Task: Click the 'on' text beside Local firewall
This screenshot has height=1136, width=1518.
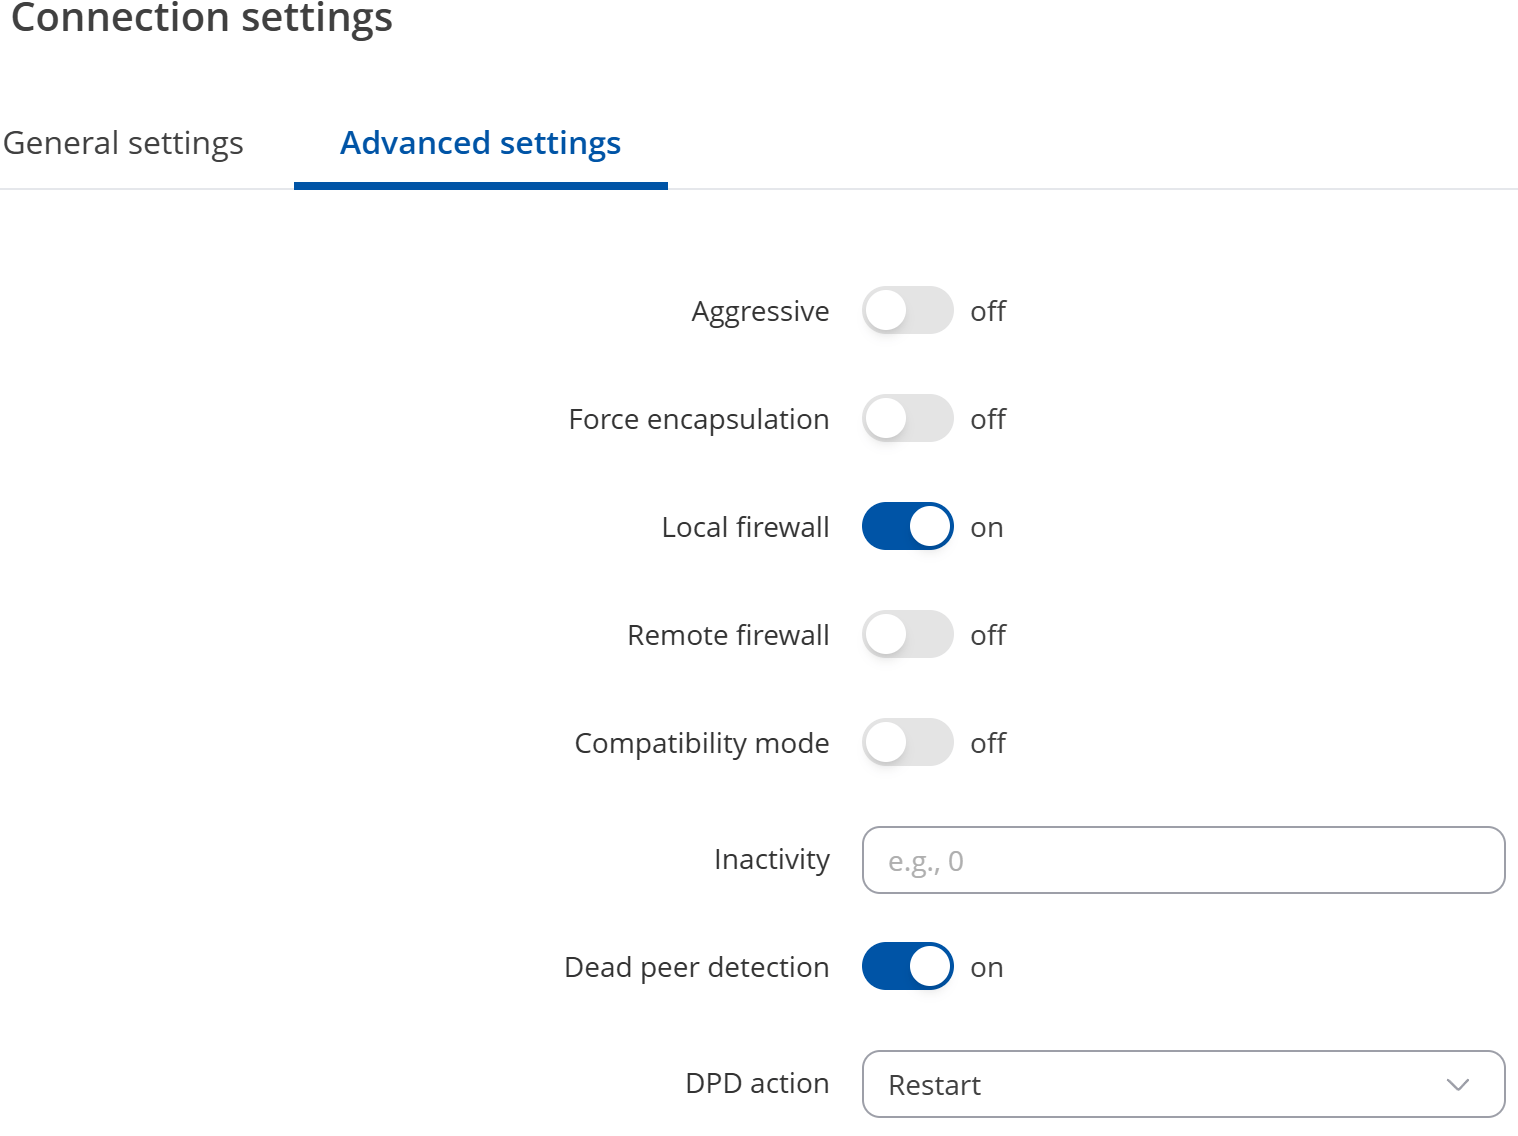Action: (988, 526)
